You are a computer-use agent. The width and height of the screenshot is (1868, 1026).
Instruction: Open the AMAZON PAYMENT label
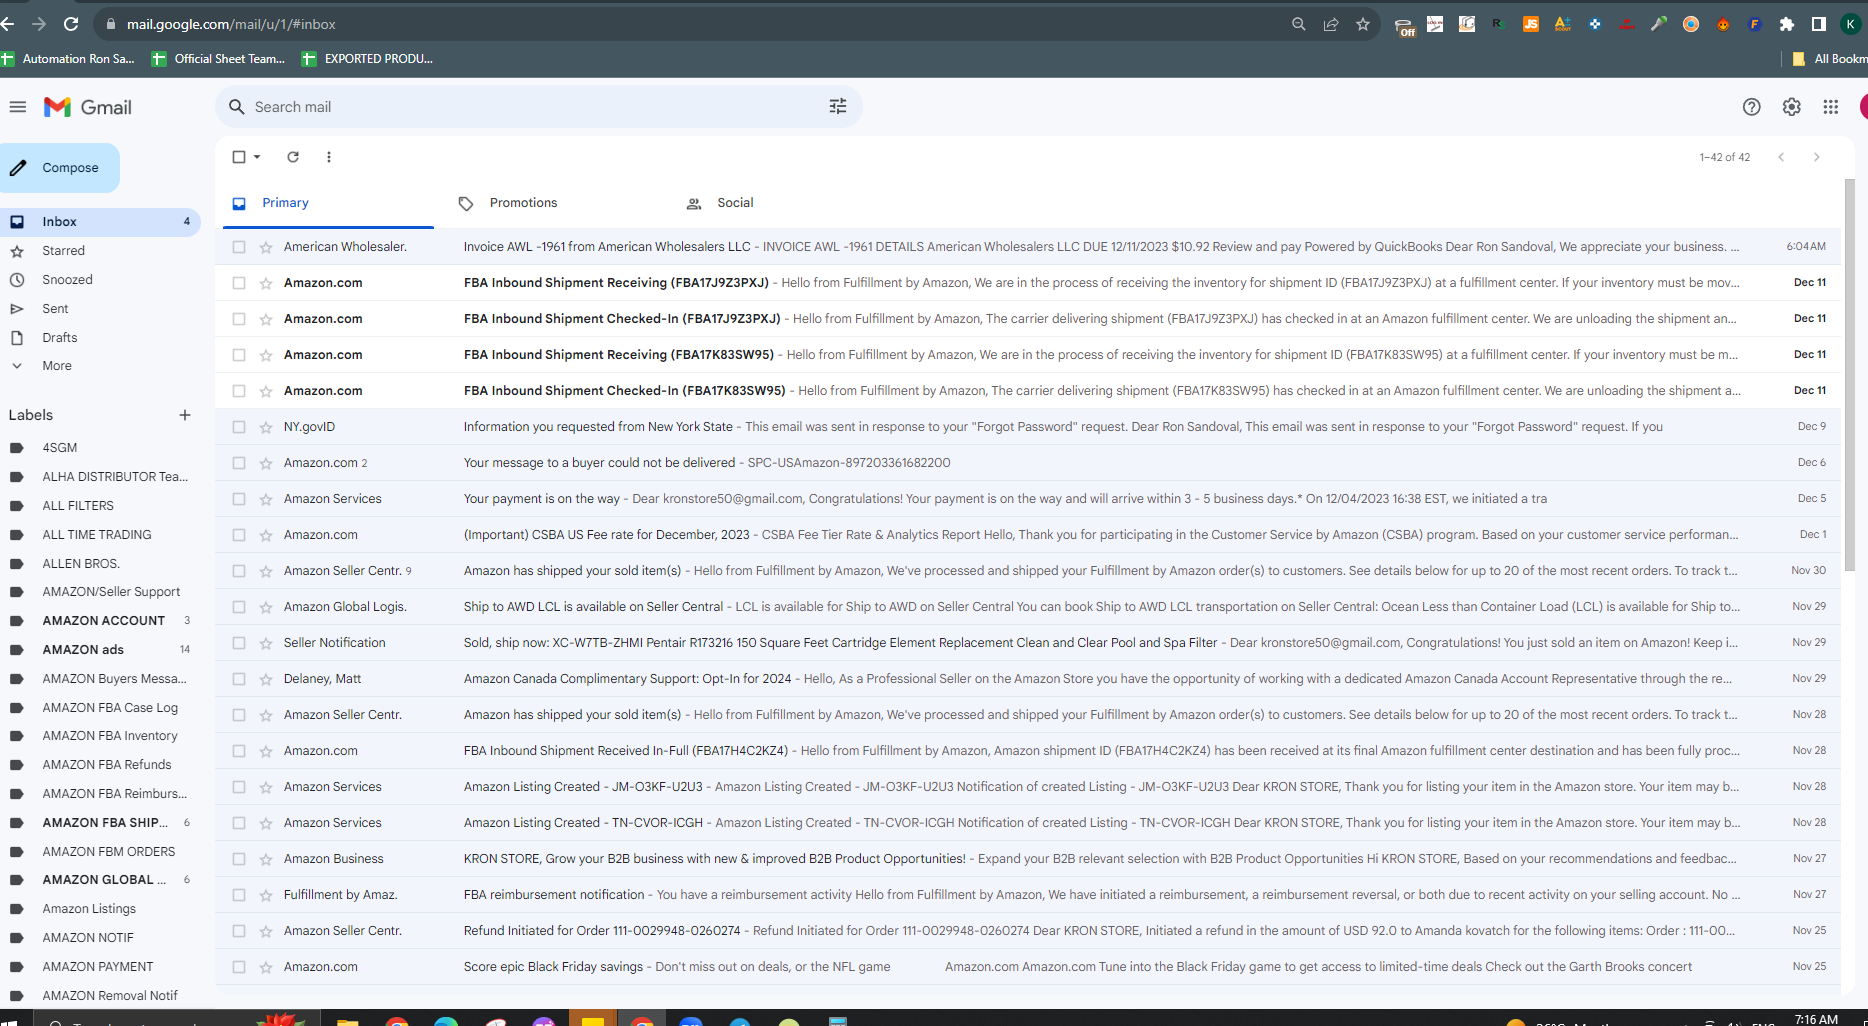97,967
